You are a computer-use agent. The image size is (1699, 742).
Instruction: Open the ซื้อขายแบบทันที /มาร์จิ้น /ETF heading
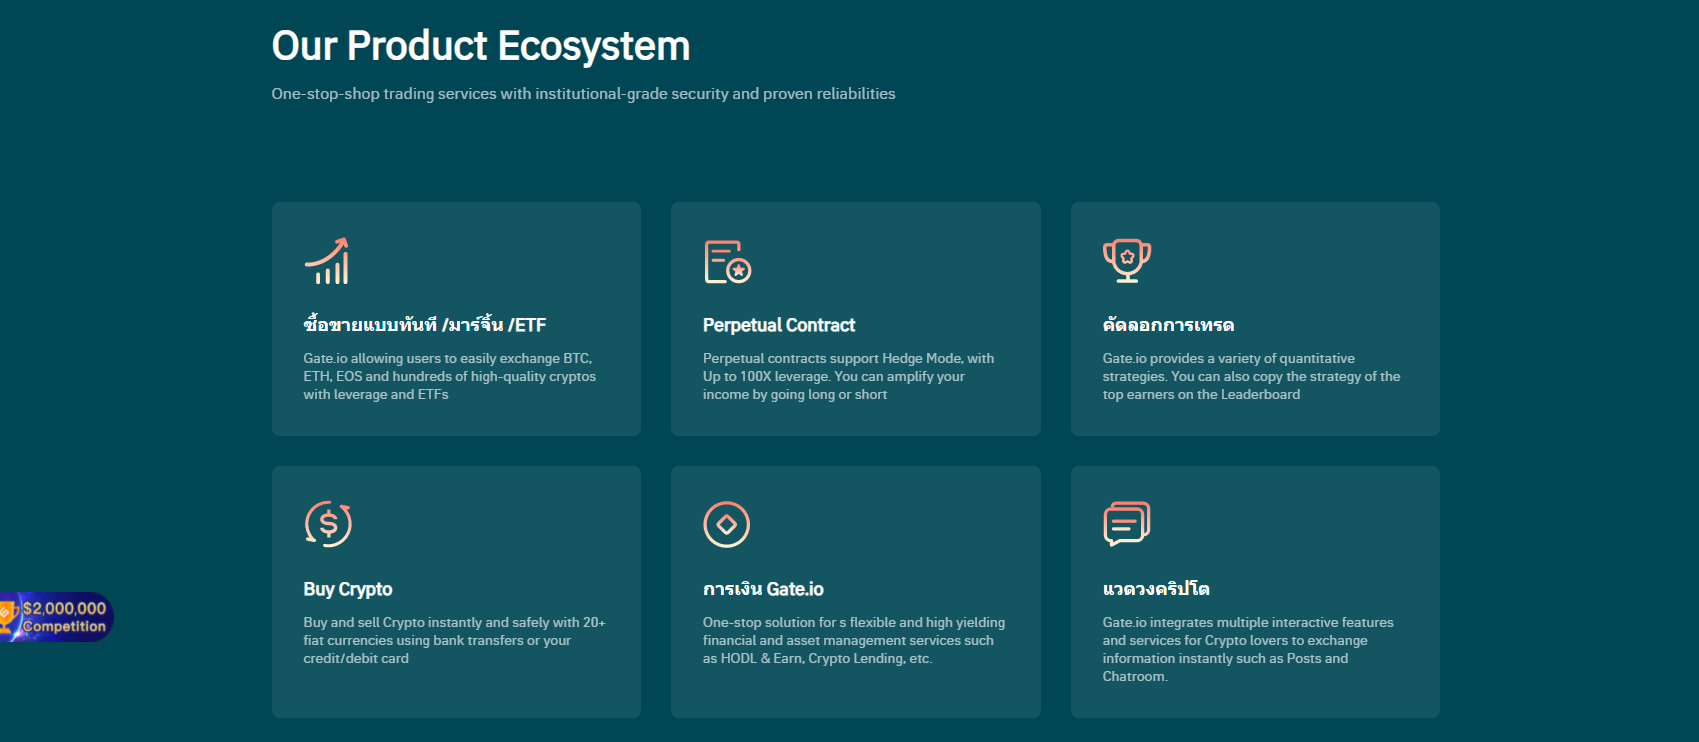pos(425,325)
